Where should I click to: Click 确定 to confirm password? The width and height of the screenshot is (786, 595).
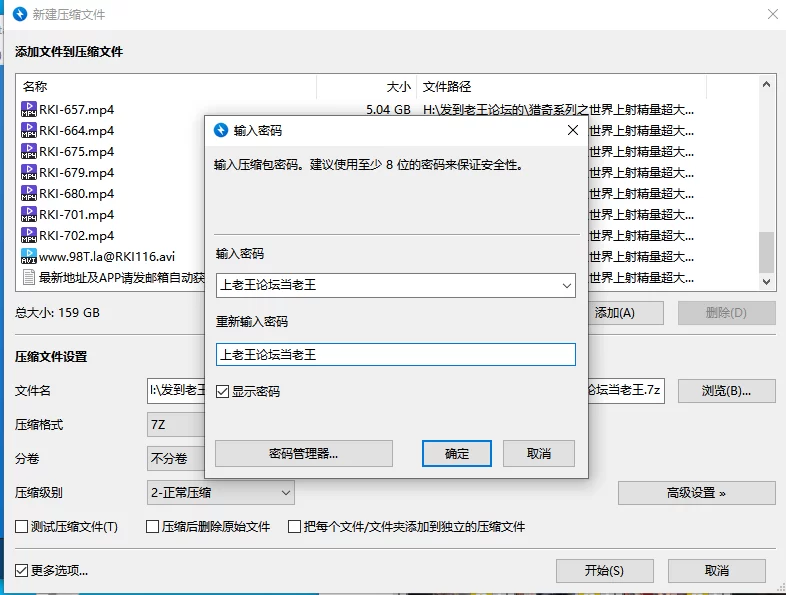(457, 454)
